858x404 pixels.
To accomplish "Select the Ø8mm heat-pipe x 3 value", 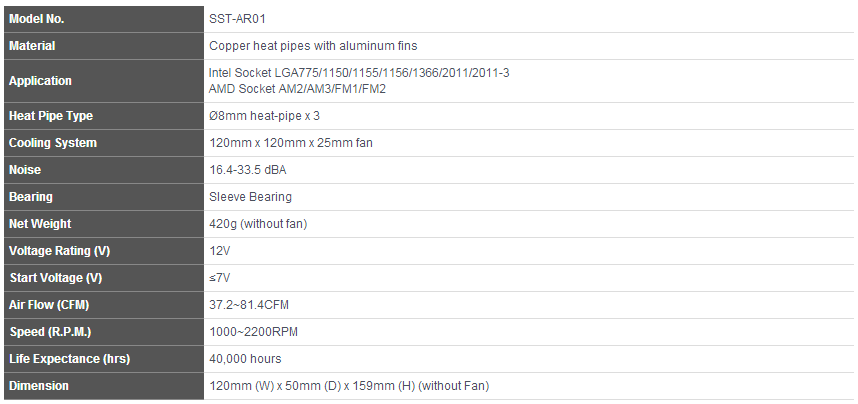I will pos(264,116).
